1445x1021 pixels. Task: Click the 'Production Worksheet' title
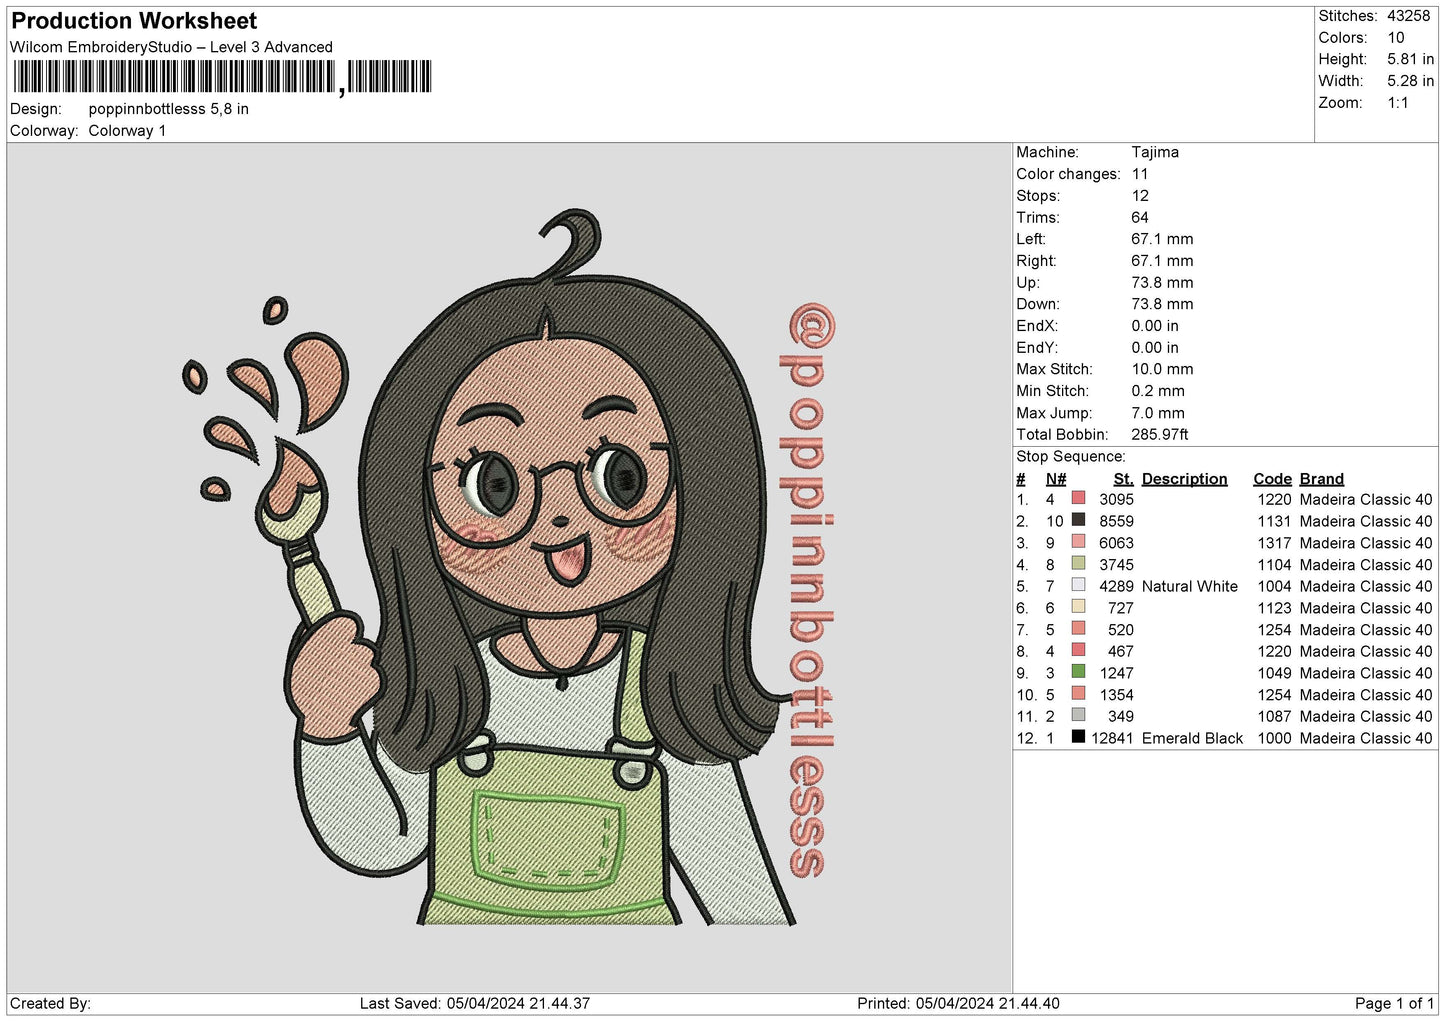pyautogui.click(x=134, y=21)
